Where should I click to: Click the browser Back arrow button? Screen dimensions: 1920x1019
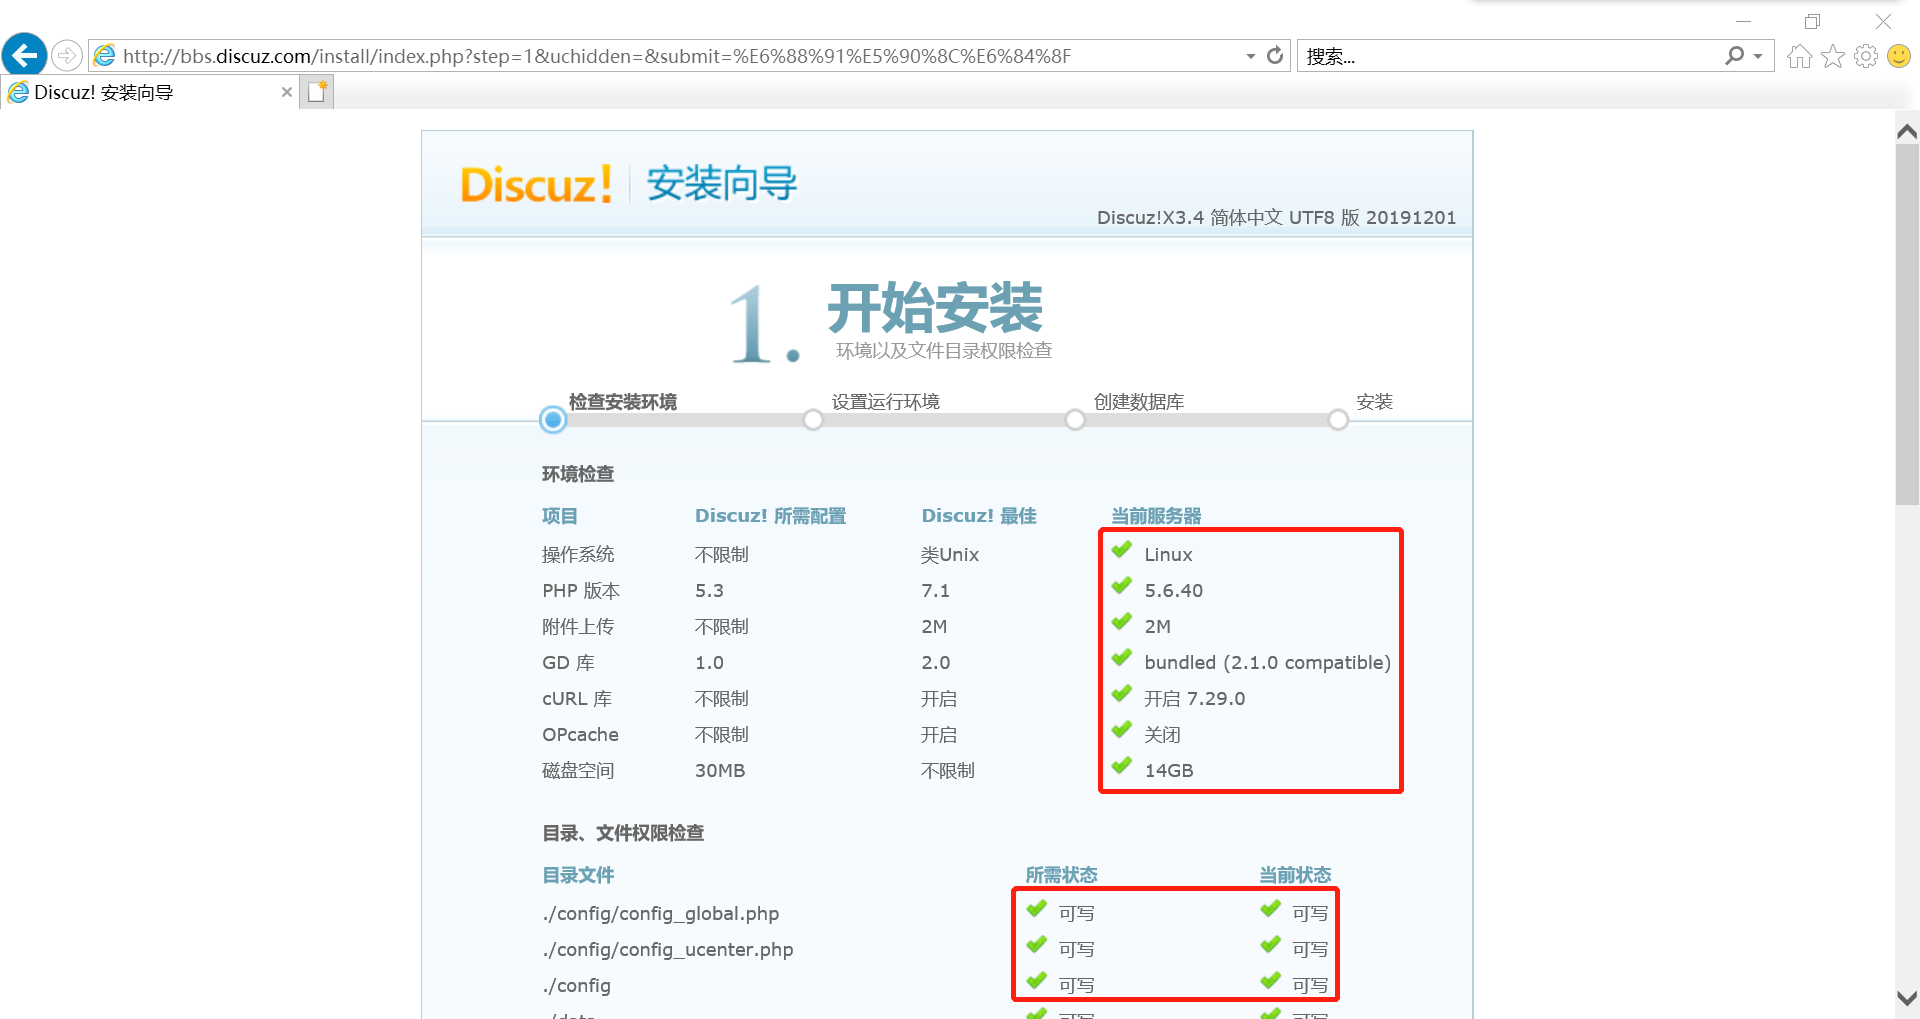pos(24,55)
